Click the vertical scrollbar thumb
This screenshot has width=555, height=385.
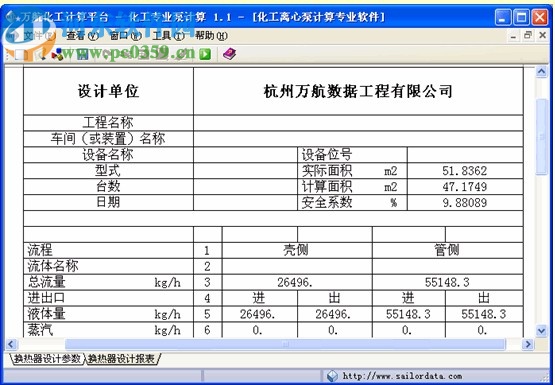pyautogui.click(x=541, y=137)
